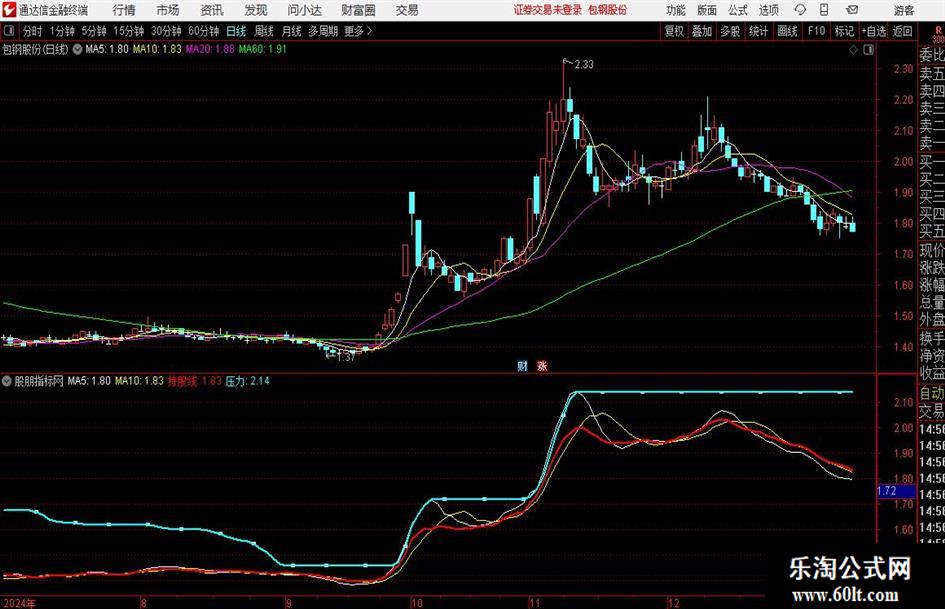Click the 多股 toolbar button
The width and height of the screenshot is (945, 609).
pyautogui.click(x=730, y=31)
